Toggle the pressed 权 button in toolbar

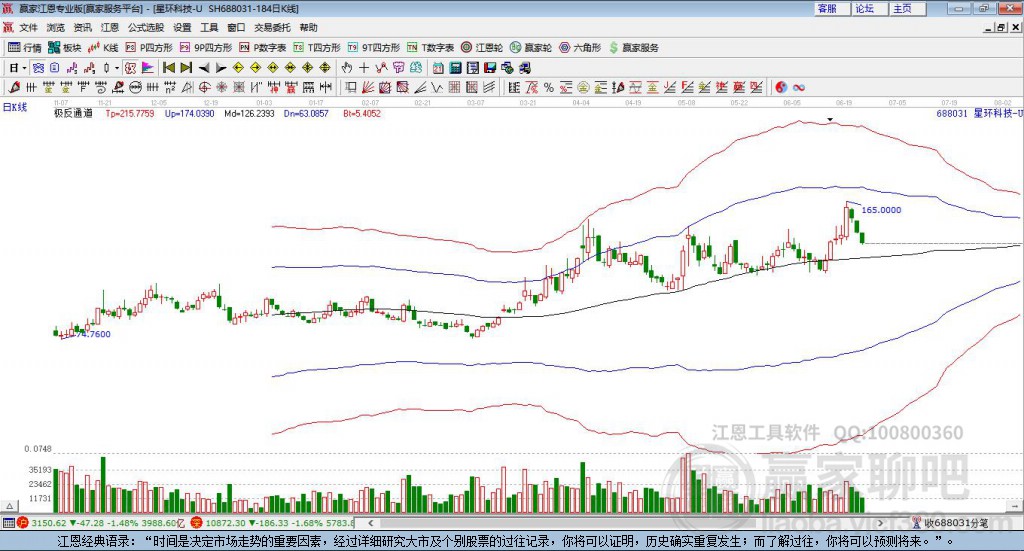131,68
